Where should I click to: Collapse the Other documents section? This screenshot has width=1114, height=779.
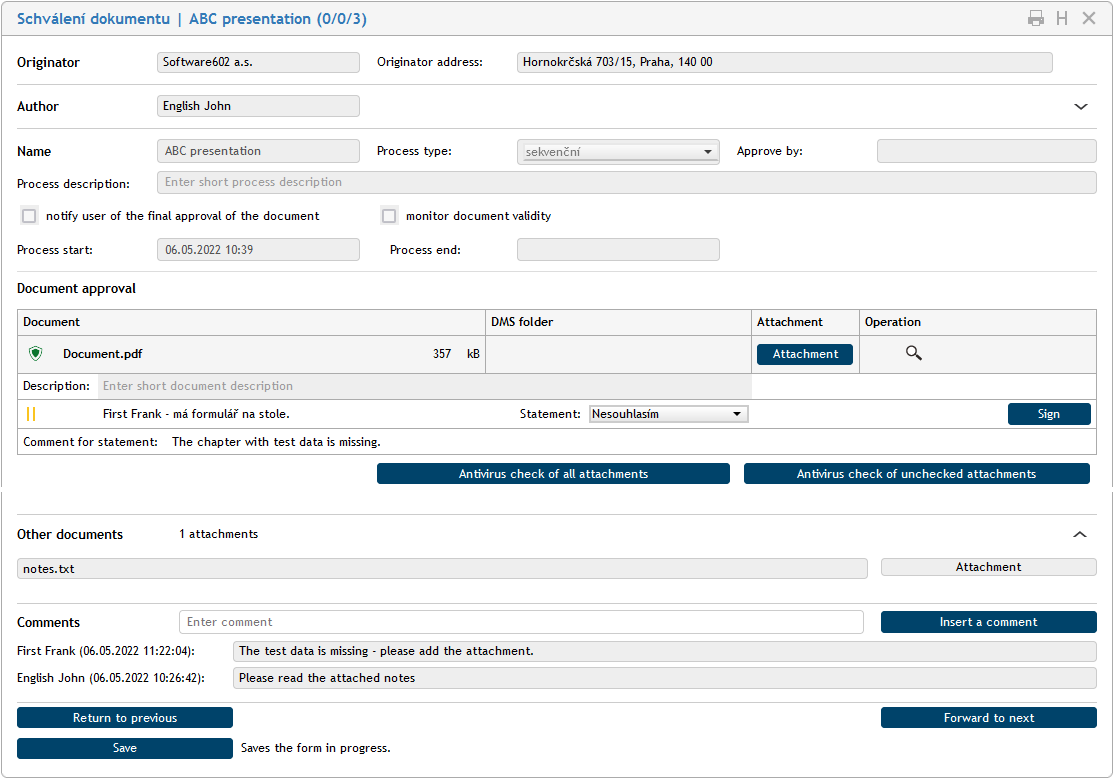click(1080, 535)
